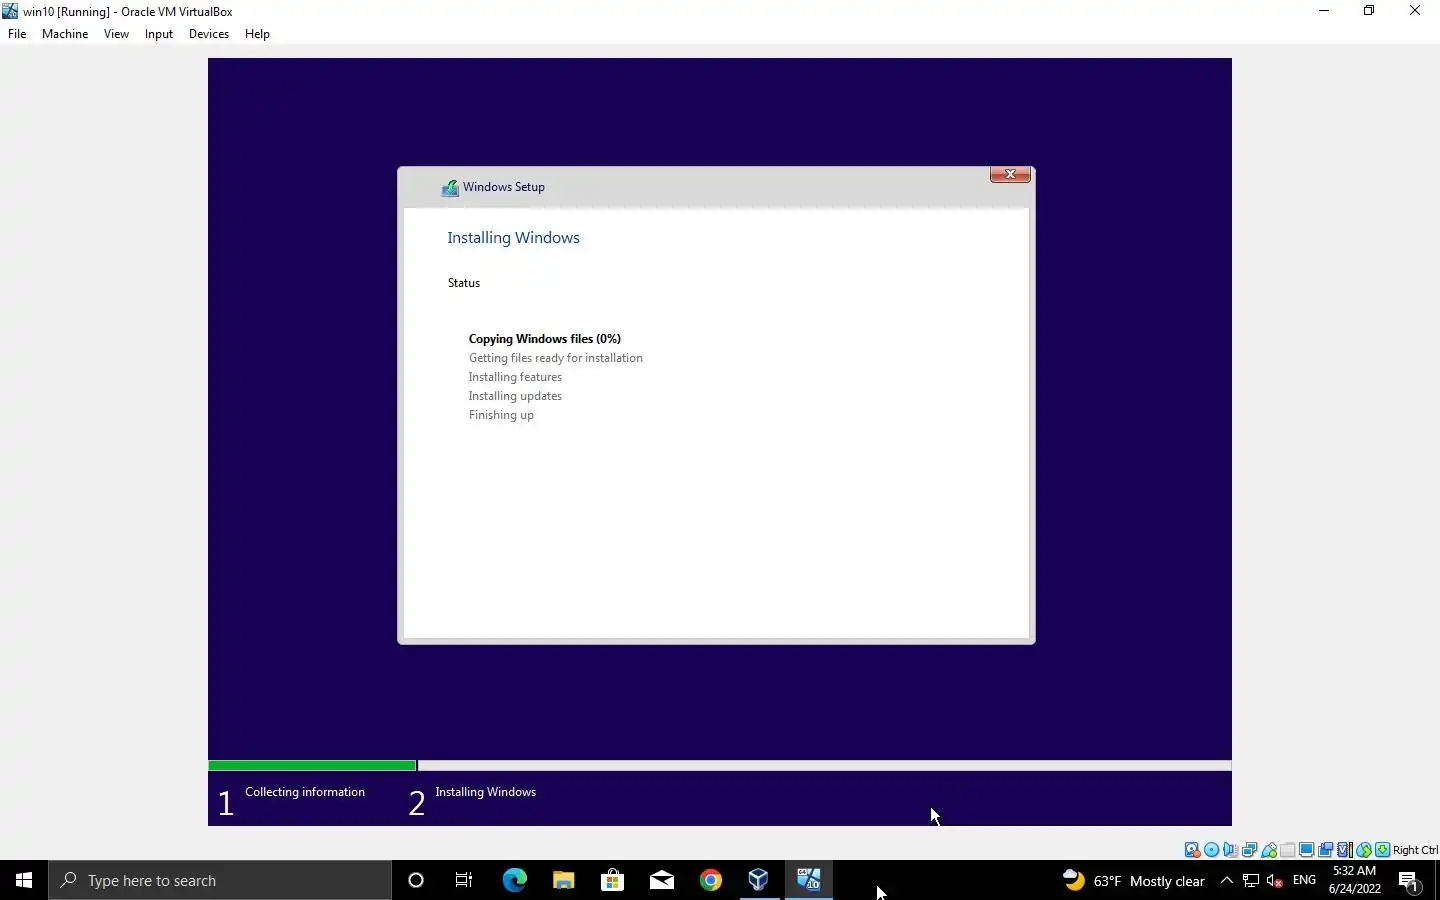This screenshot has width=1440, height=900.
Task: Open Microsoft Store from taskbar
Action: [612, 880]
